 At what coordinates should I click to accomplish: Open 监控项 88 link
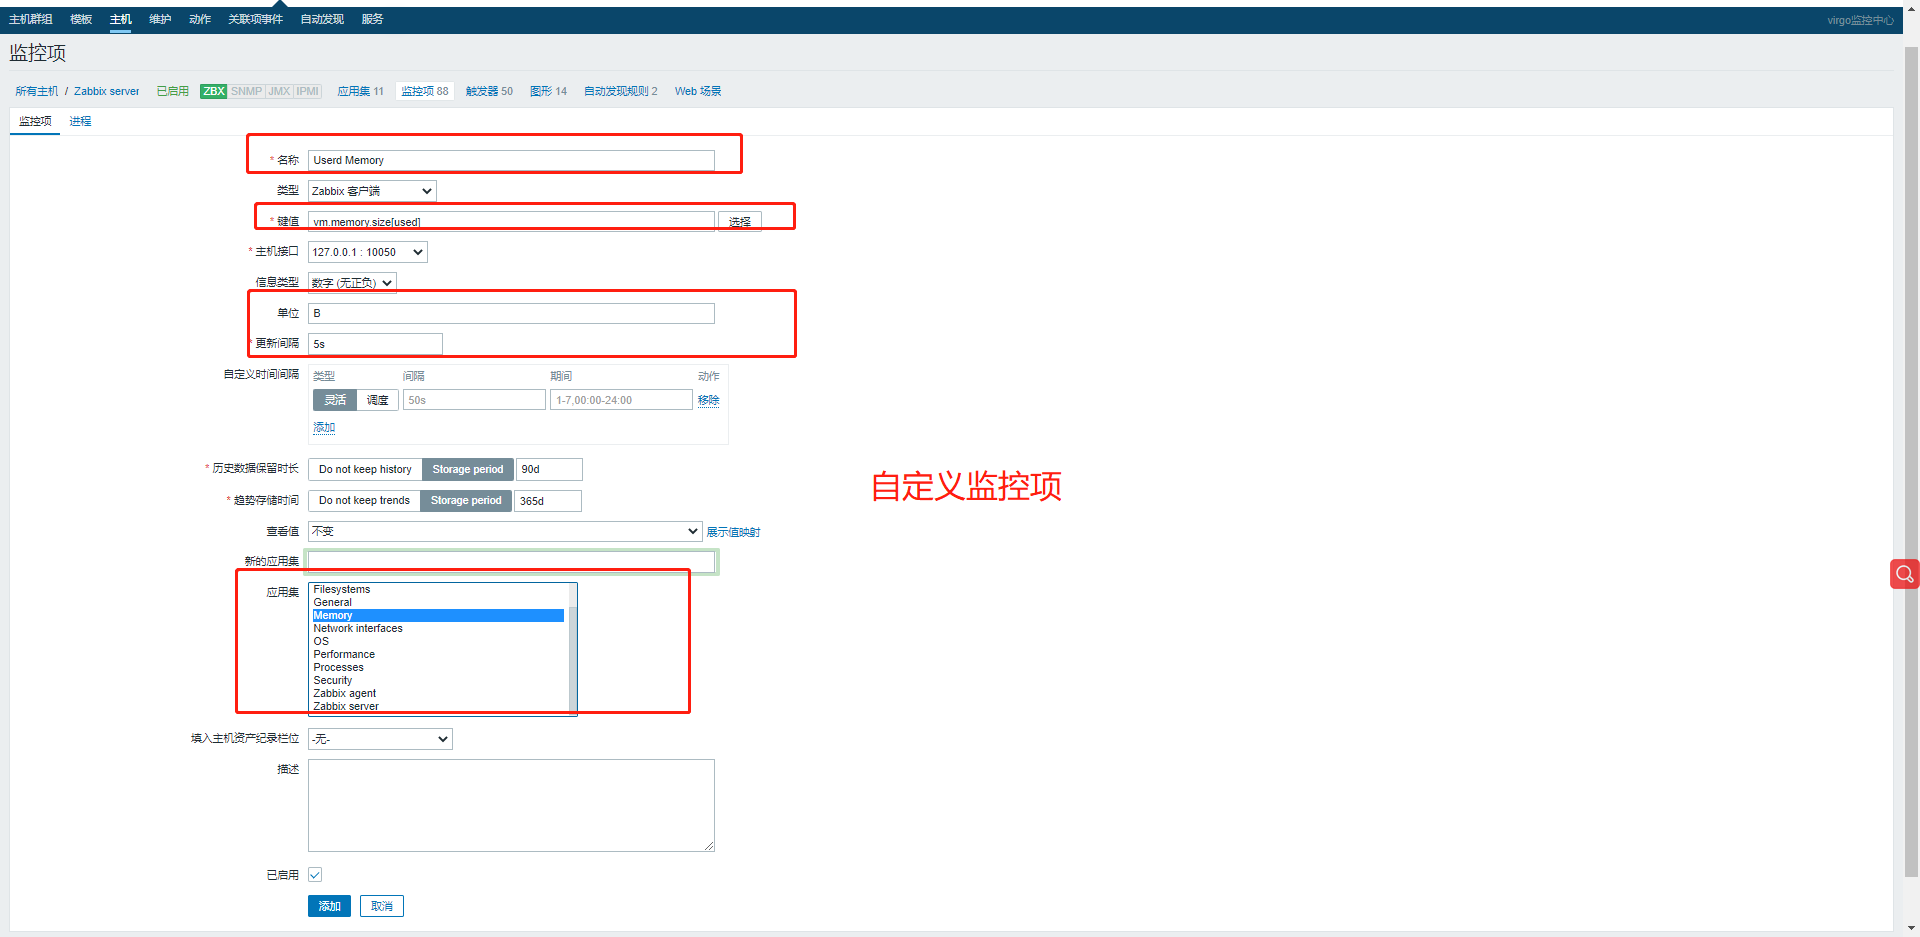[425, 91]
